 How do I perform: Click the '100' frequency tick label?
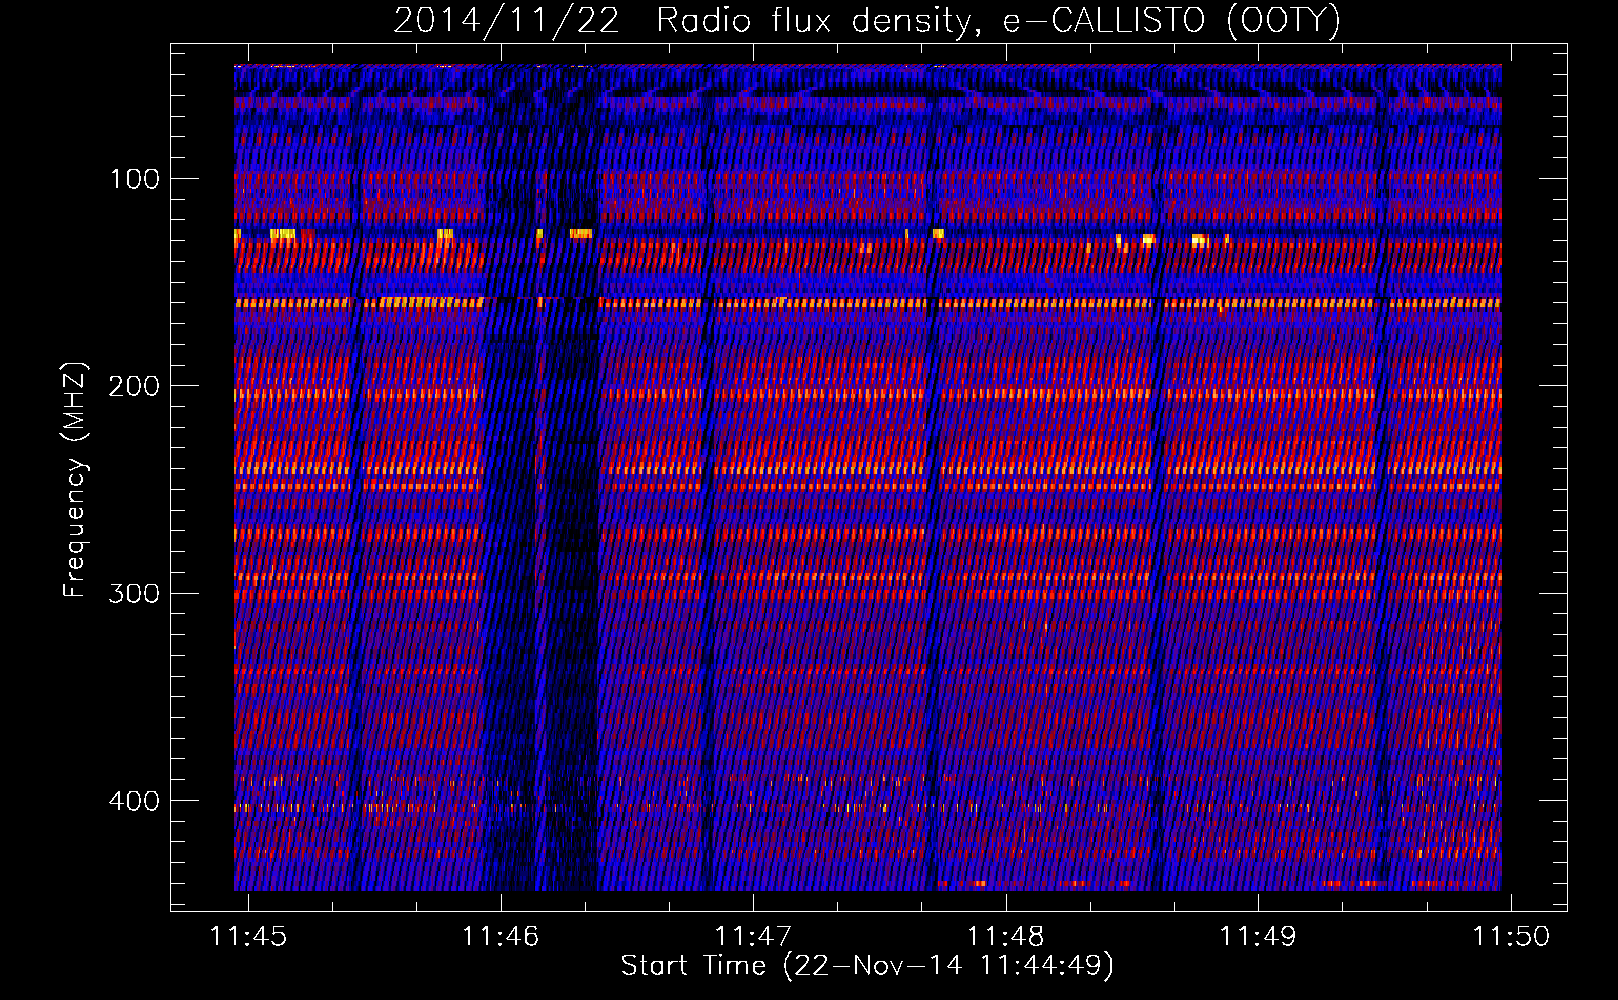pyautogui.click(x=135, y=179)
